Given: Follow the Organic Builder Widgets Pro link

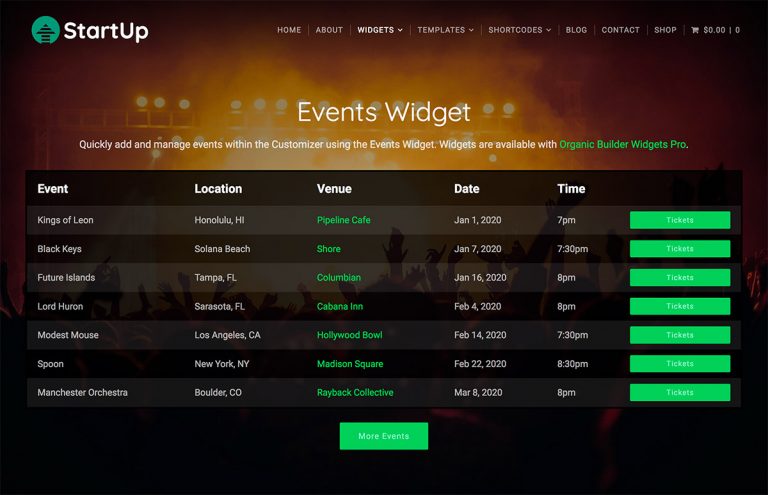Looking at the screenshot, I should pyautogui.click(x=623, y=144).
